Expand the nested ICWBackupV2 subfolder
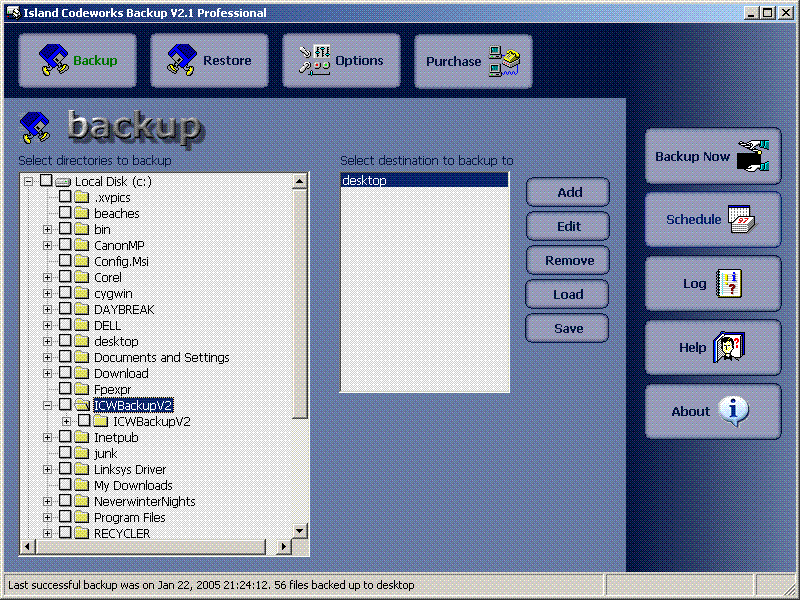800x600 pixels. 67,421
